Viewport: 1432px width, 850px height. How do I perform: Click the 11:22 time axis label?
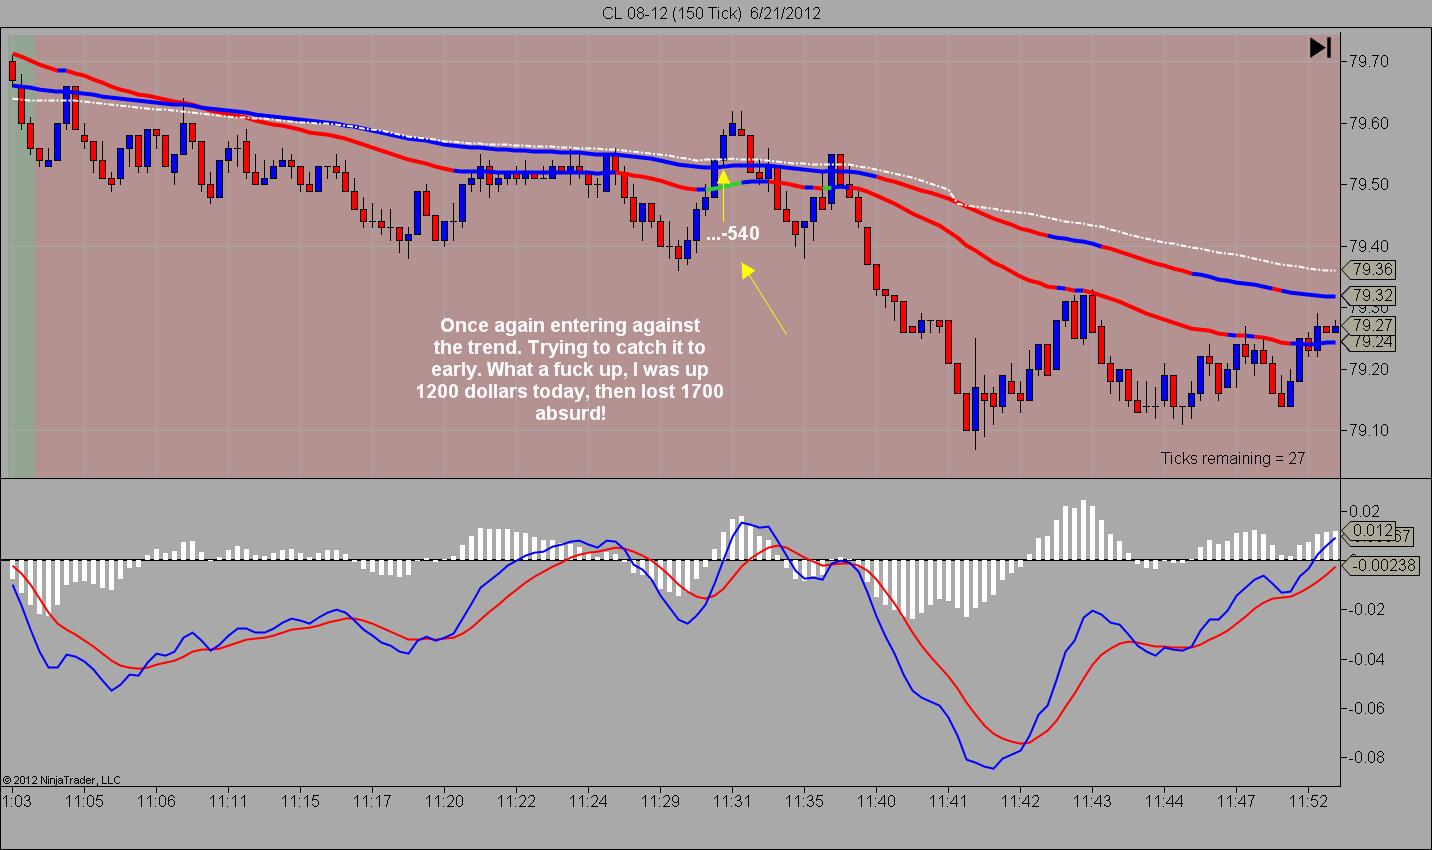click(516, 801)
